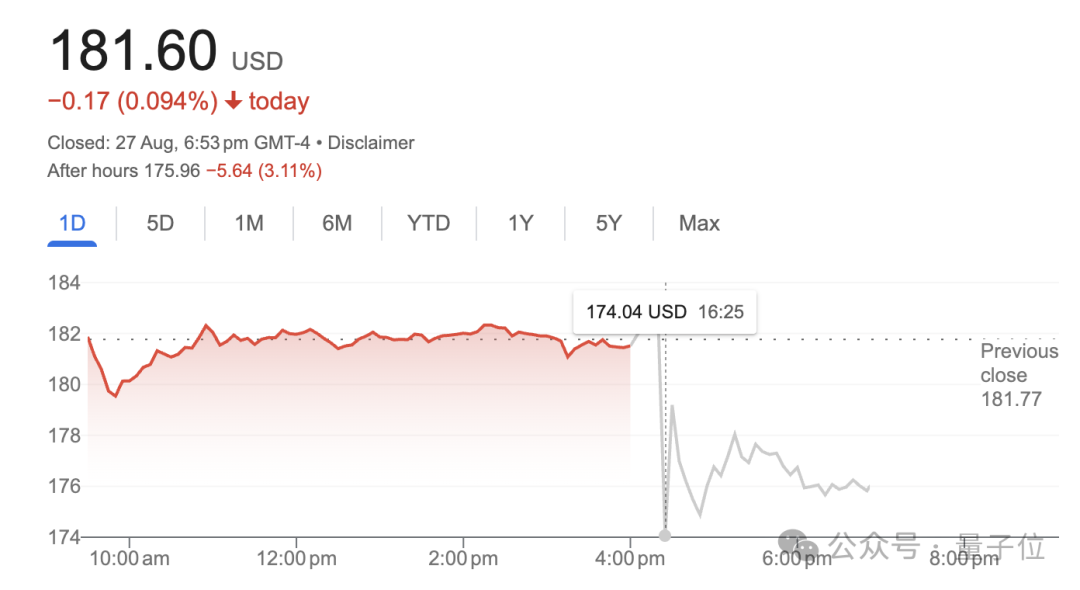Open the Disclaimer link
The image size is (1080, 590).
(371, 143)
